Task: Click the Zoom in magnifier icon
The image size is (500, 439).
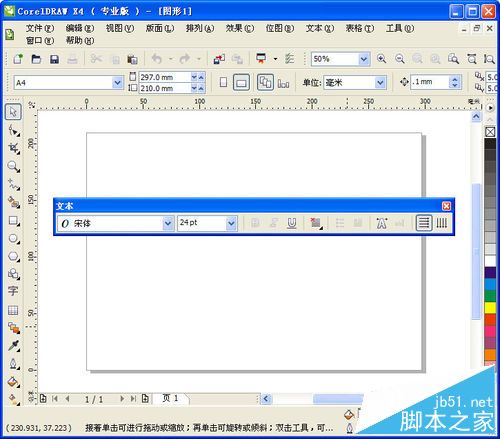Action: click(382, 59)
